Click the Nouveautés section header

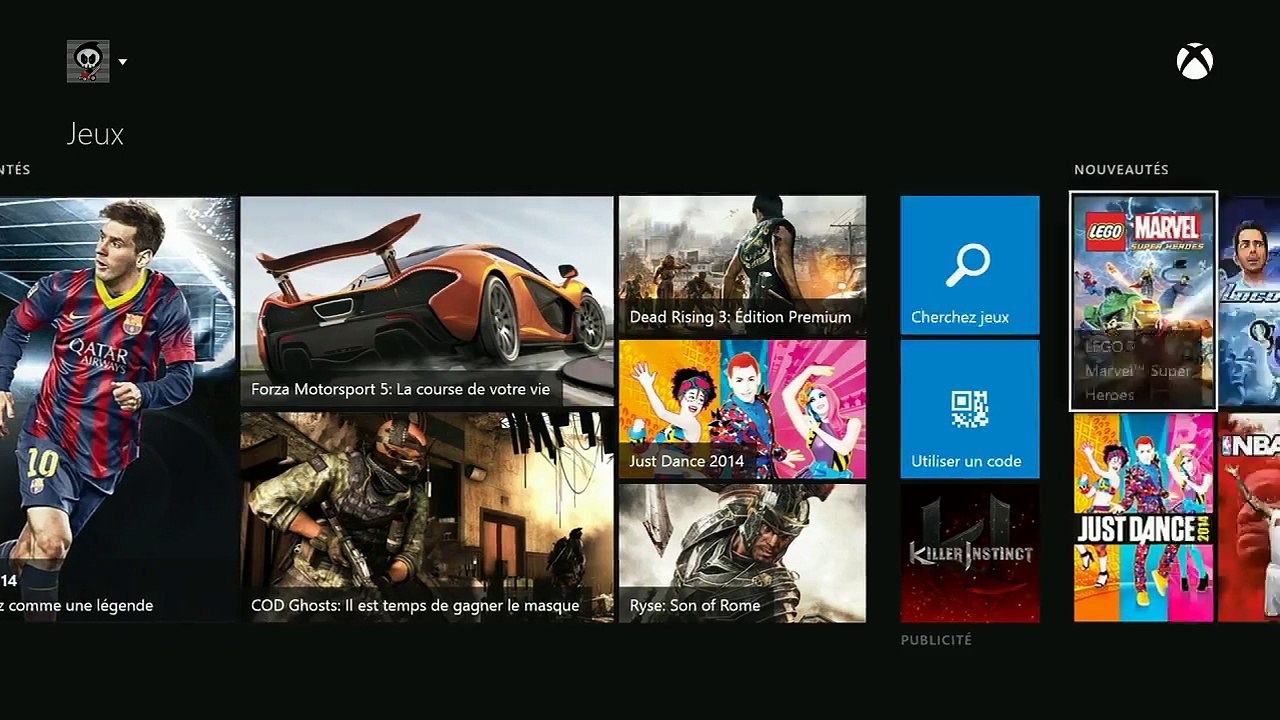pyautogui.click(x=1121, y=170)
